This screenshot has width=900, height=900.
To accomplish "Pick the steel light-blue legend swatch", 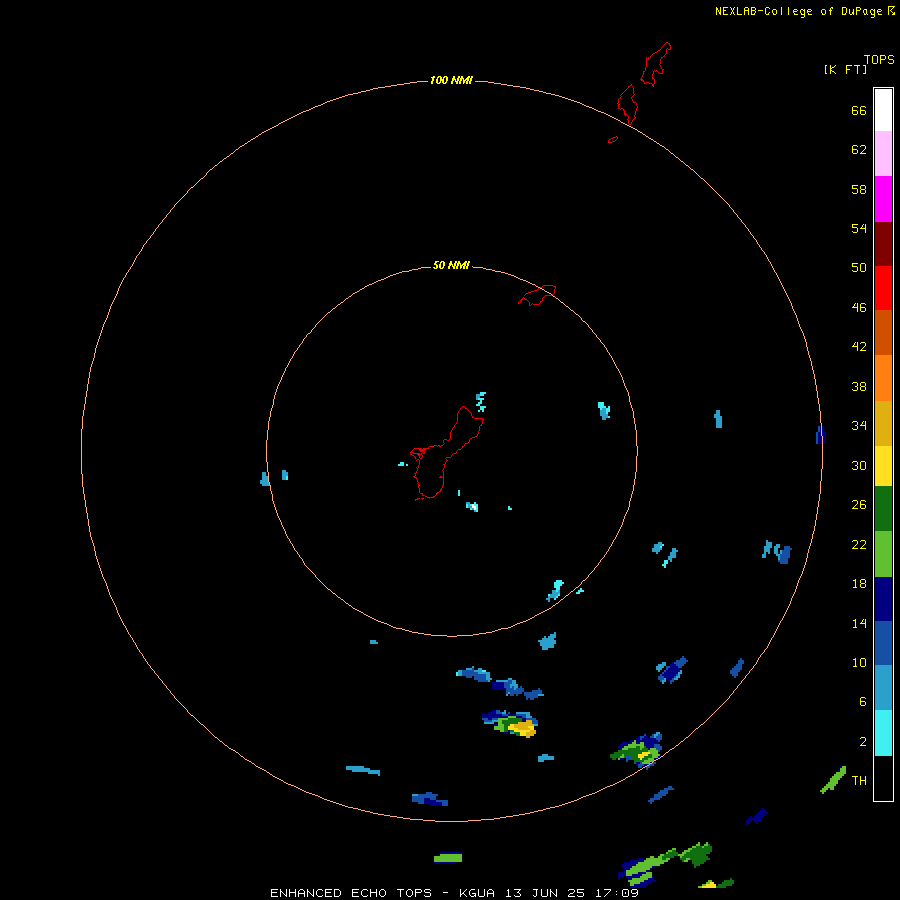I will (883, 687).
